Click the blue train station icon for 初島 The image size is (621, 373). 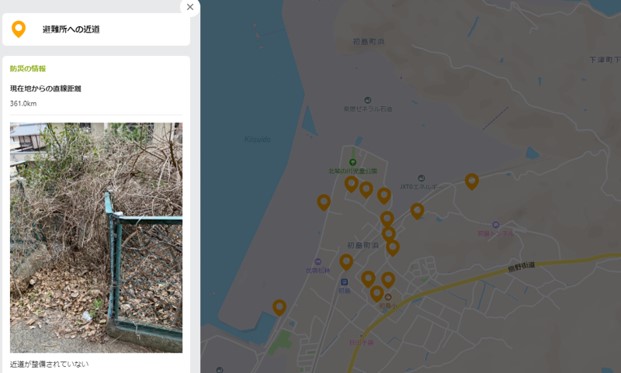pyautogui.click(x=344, y=282)
